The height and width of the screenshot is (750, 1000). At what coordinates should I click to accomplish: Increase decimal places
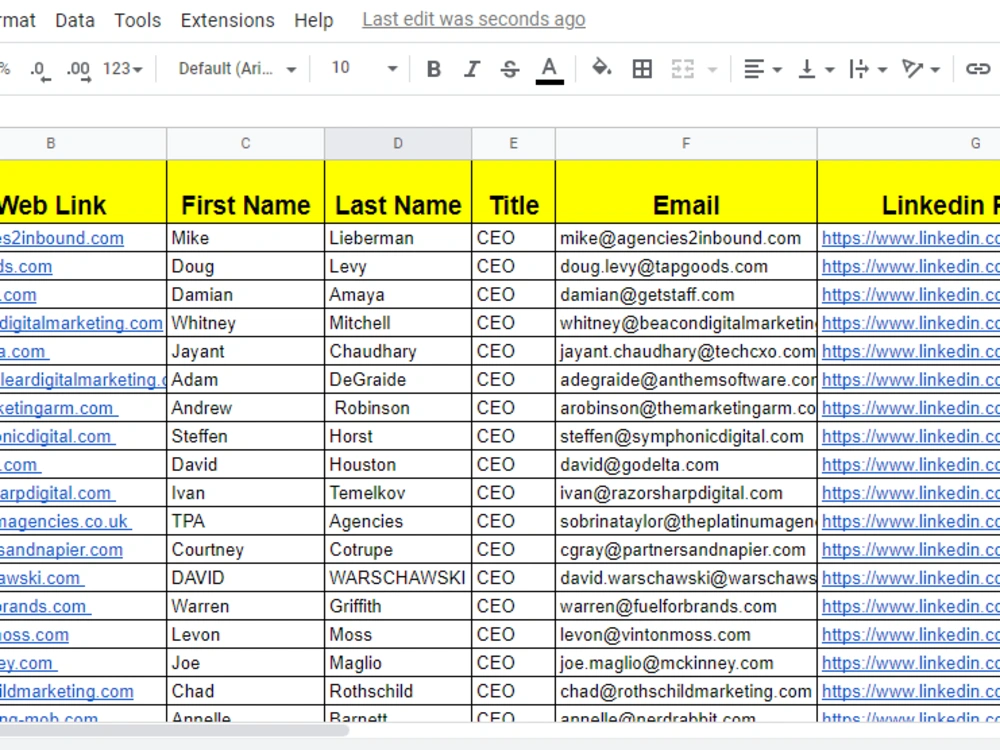click(x=78, y=70)
